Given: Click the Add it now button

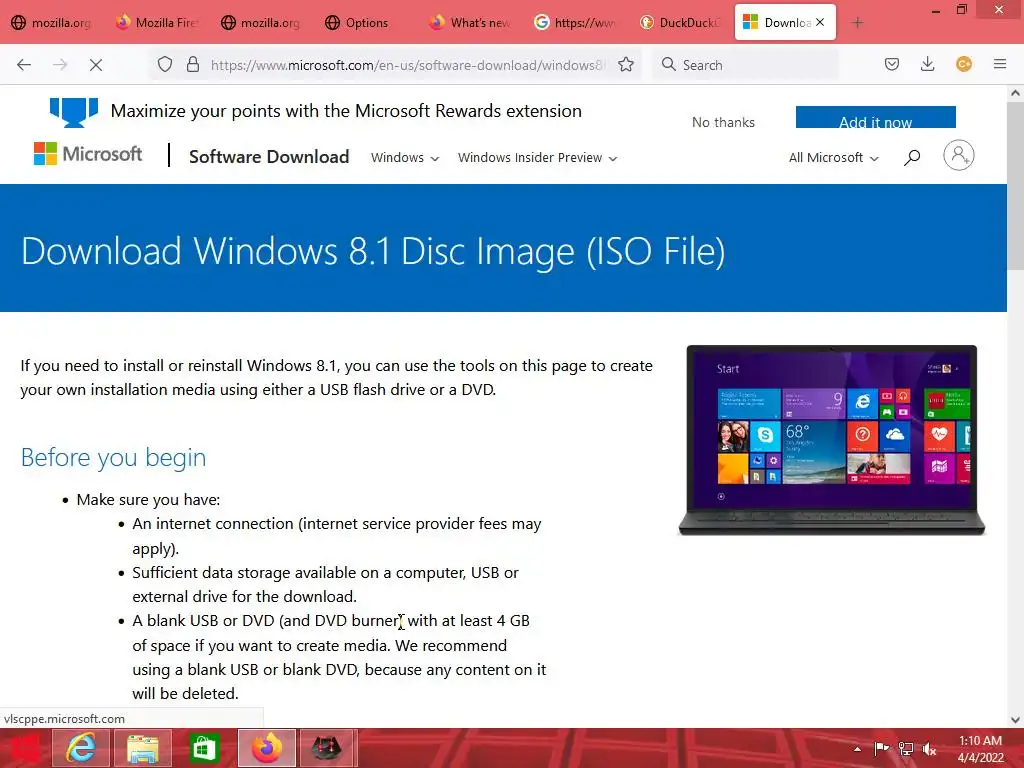Looking at the screenshot, I should point(875,118).
